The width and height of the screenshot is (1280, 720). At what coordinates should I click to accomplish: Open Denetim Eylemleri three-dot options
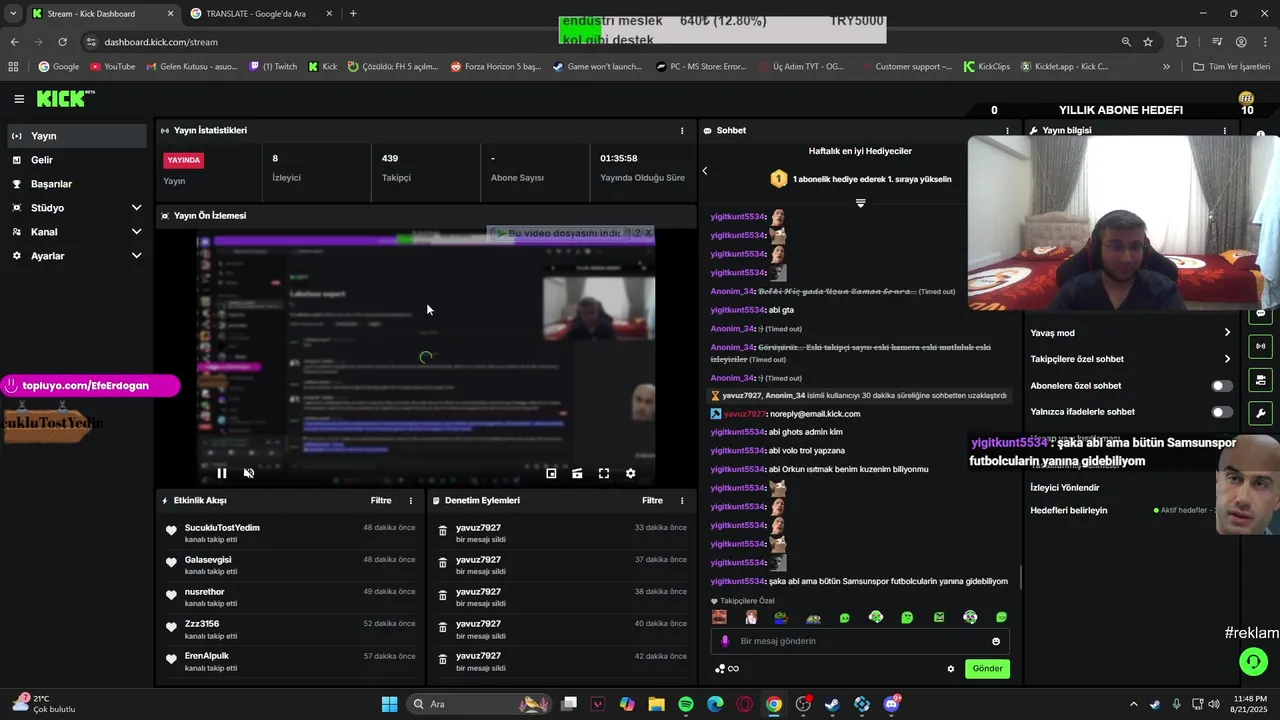coord(682,501)
